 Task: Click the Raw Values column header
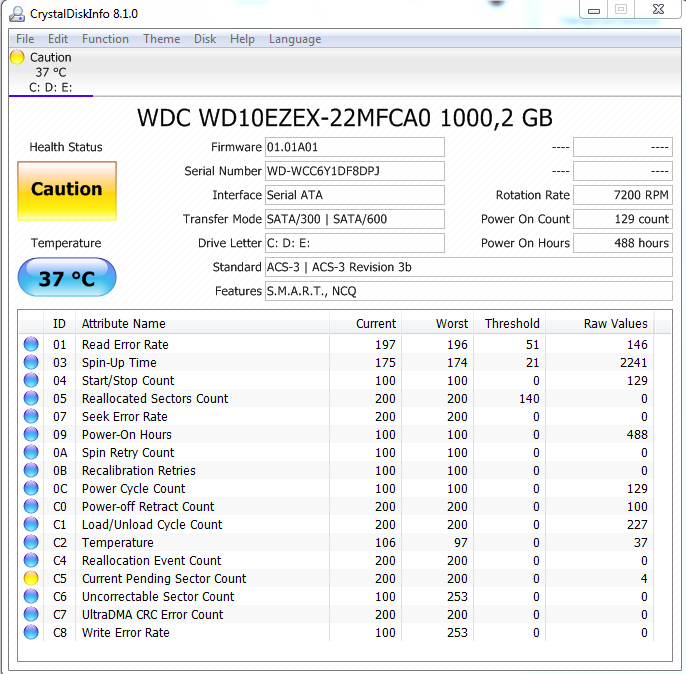[x=599, y=324]
